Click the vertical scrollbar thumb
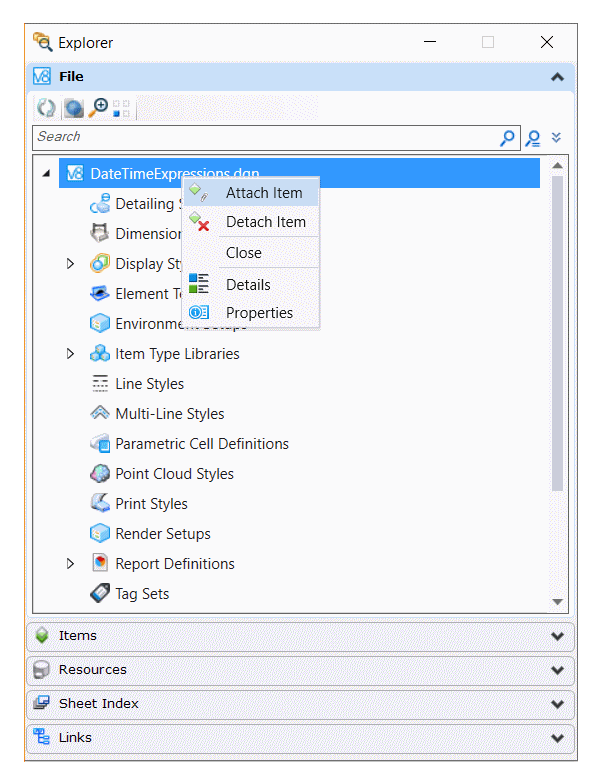 (558, 333)
